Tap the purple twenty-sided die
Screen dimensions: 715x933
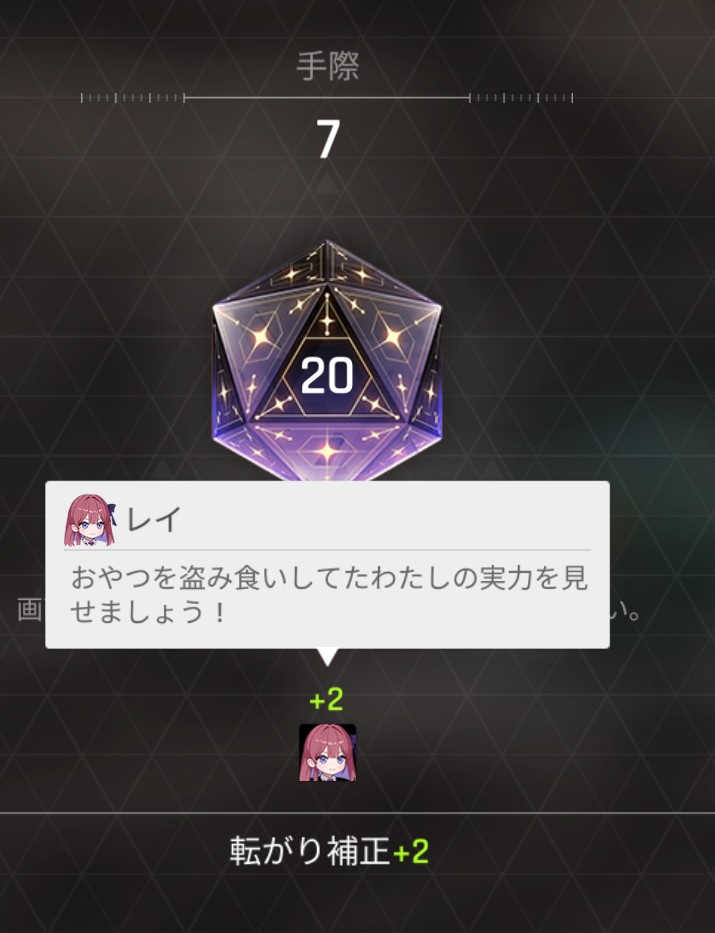click(x=327, y=362)
